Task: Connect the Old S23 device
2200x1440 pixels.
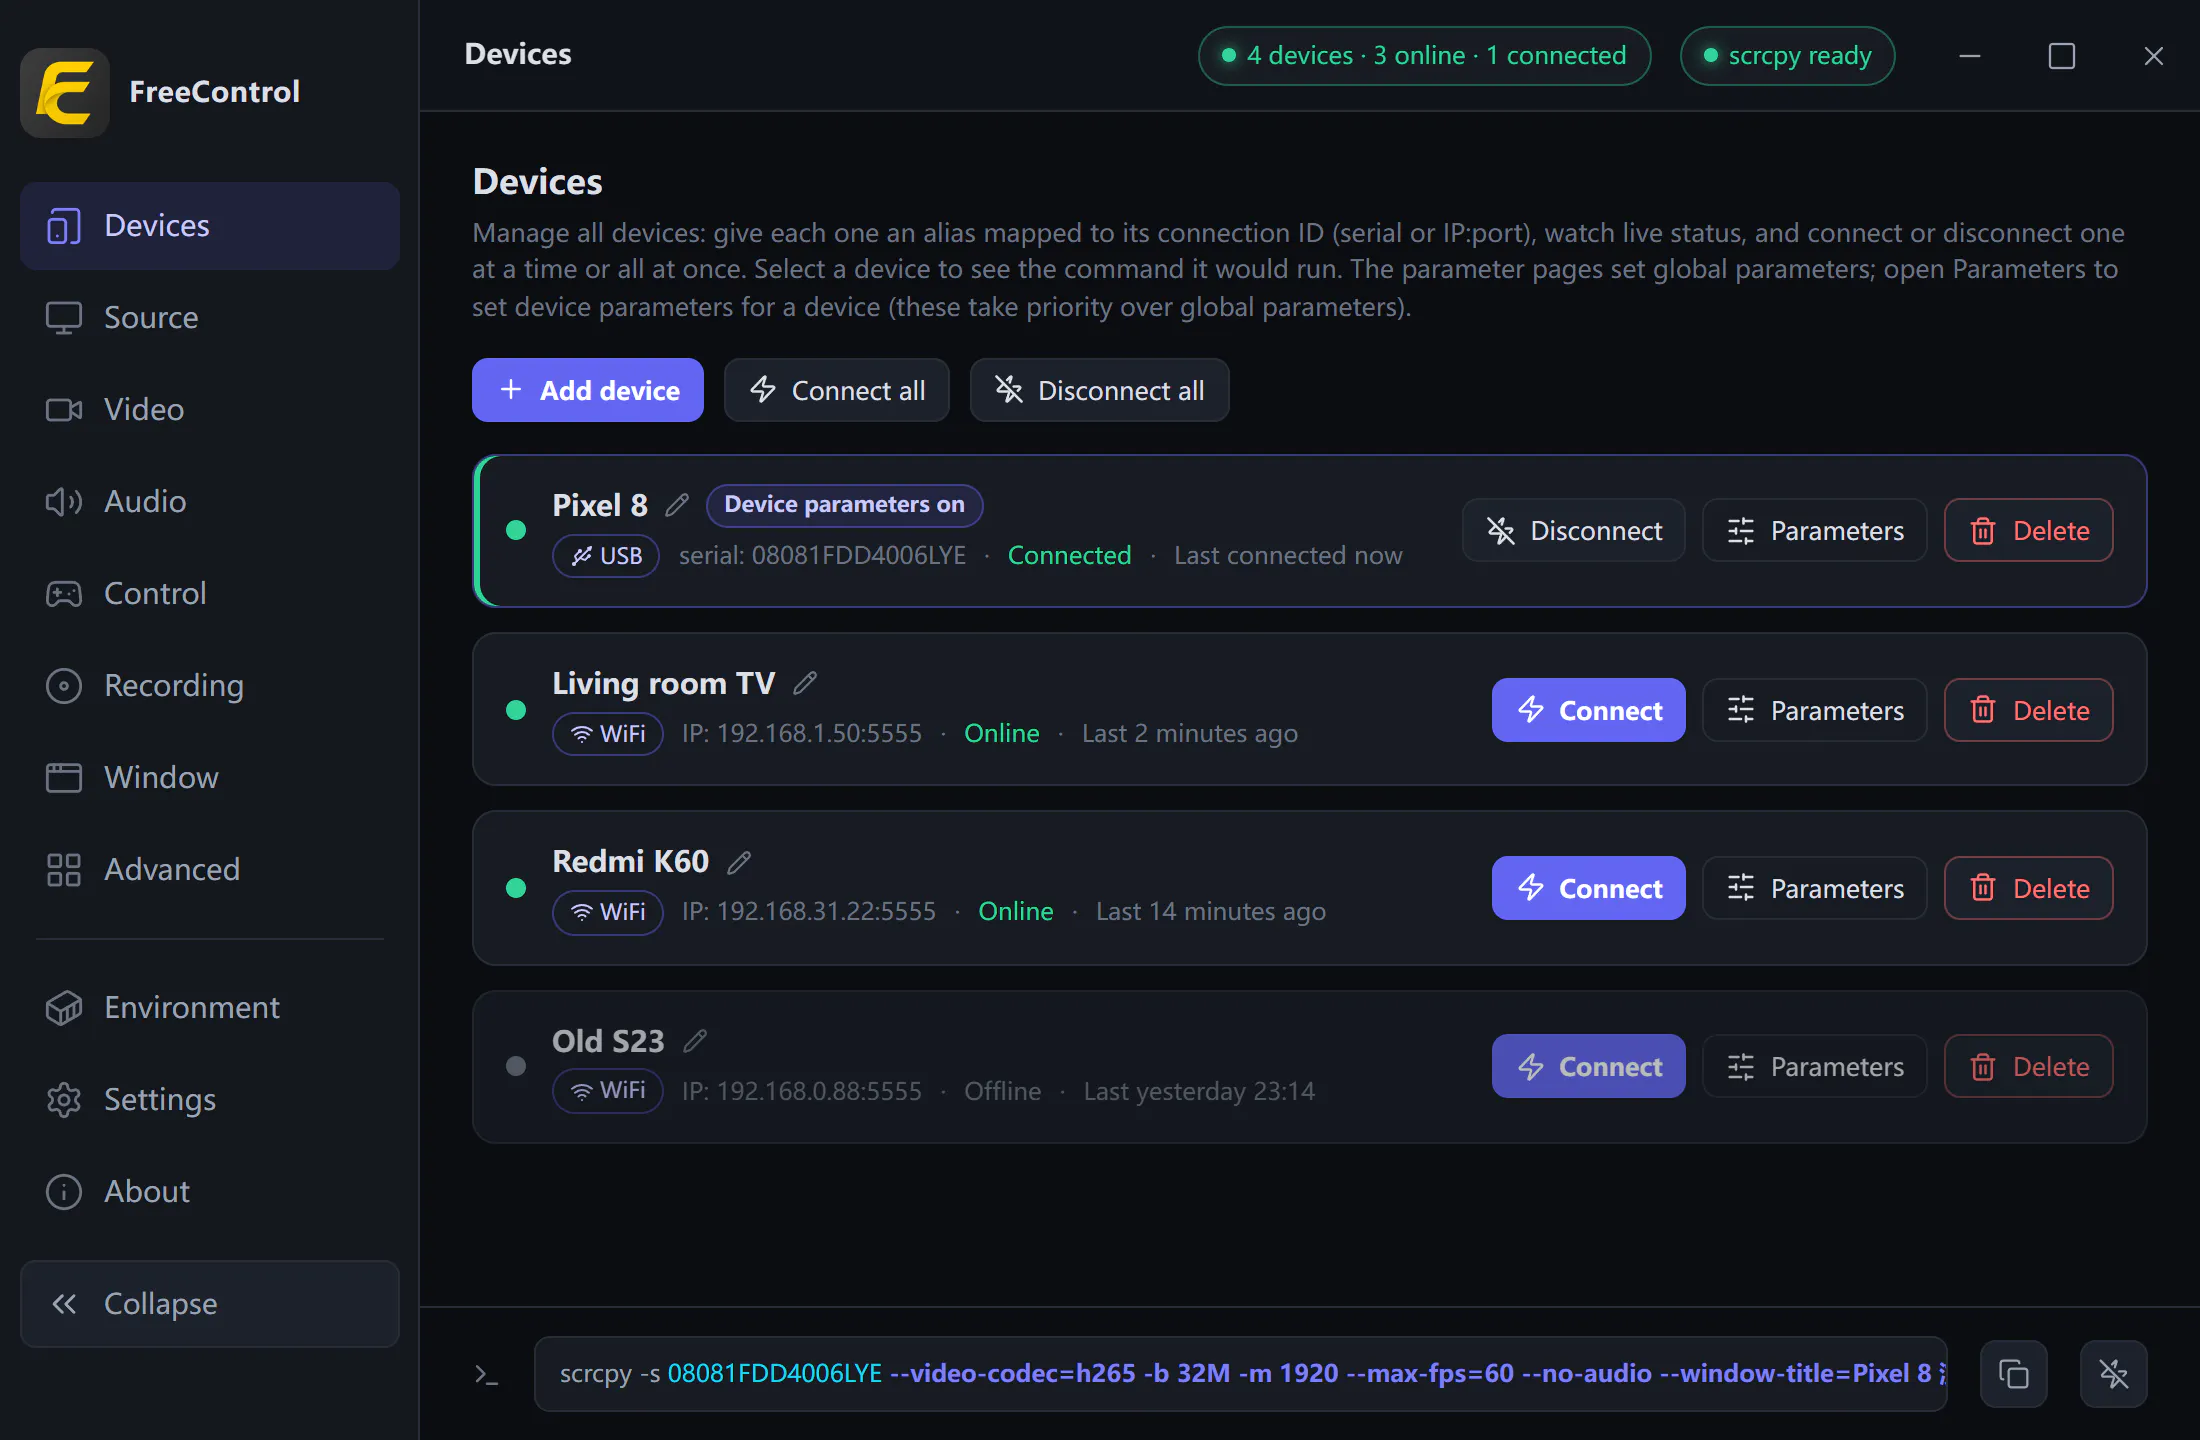Action: coord(1589,1066)
